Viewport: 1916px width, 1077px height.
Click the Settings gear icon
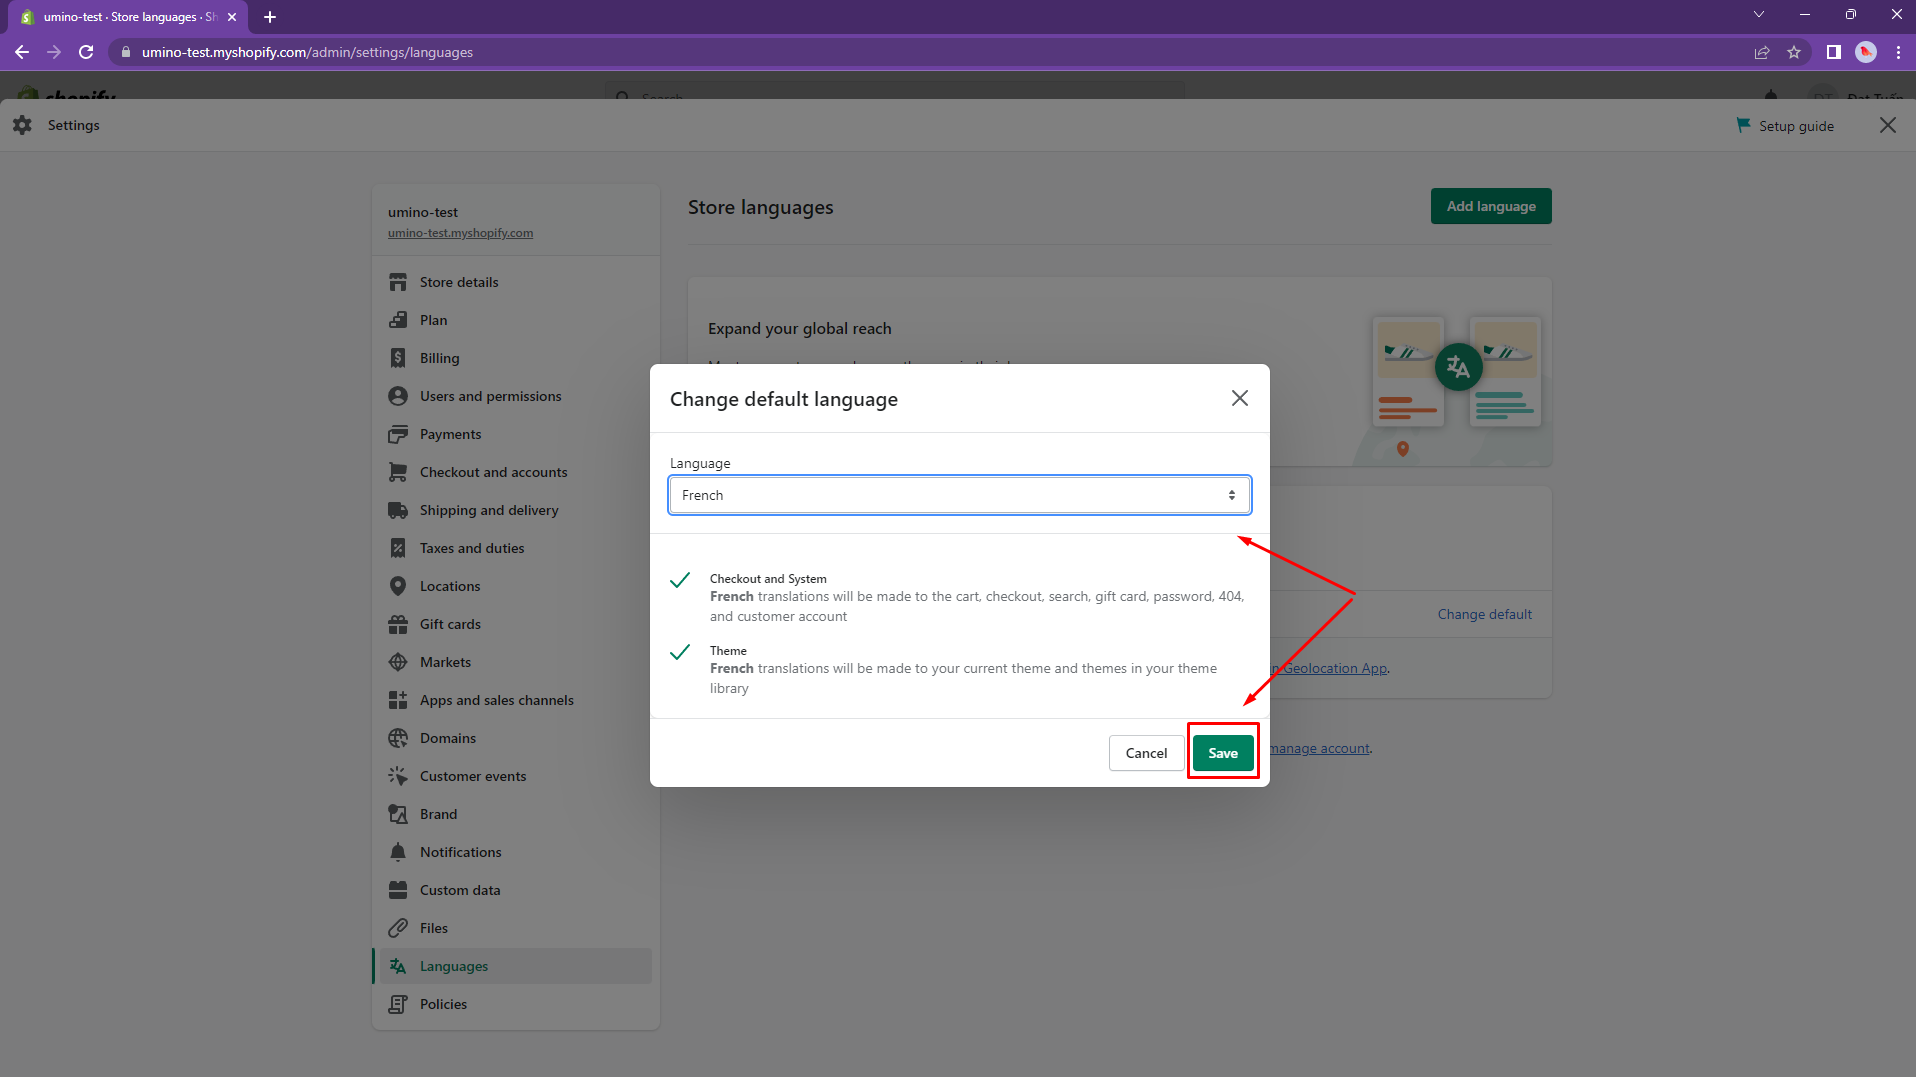pyautogui.click(x=23, y=125)
